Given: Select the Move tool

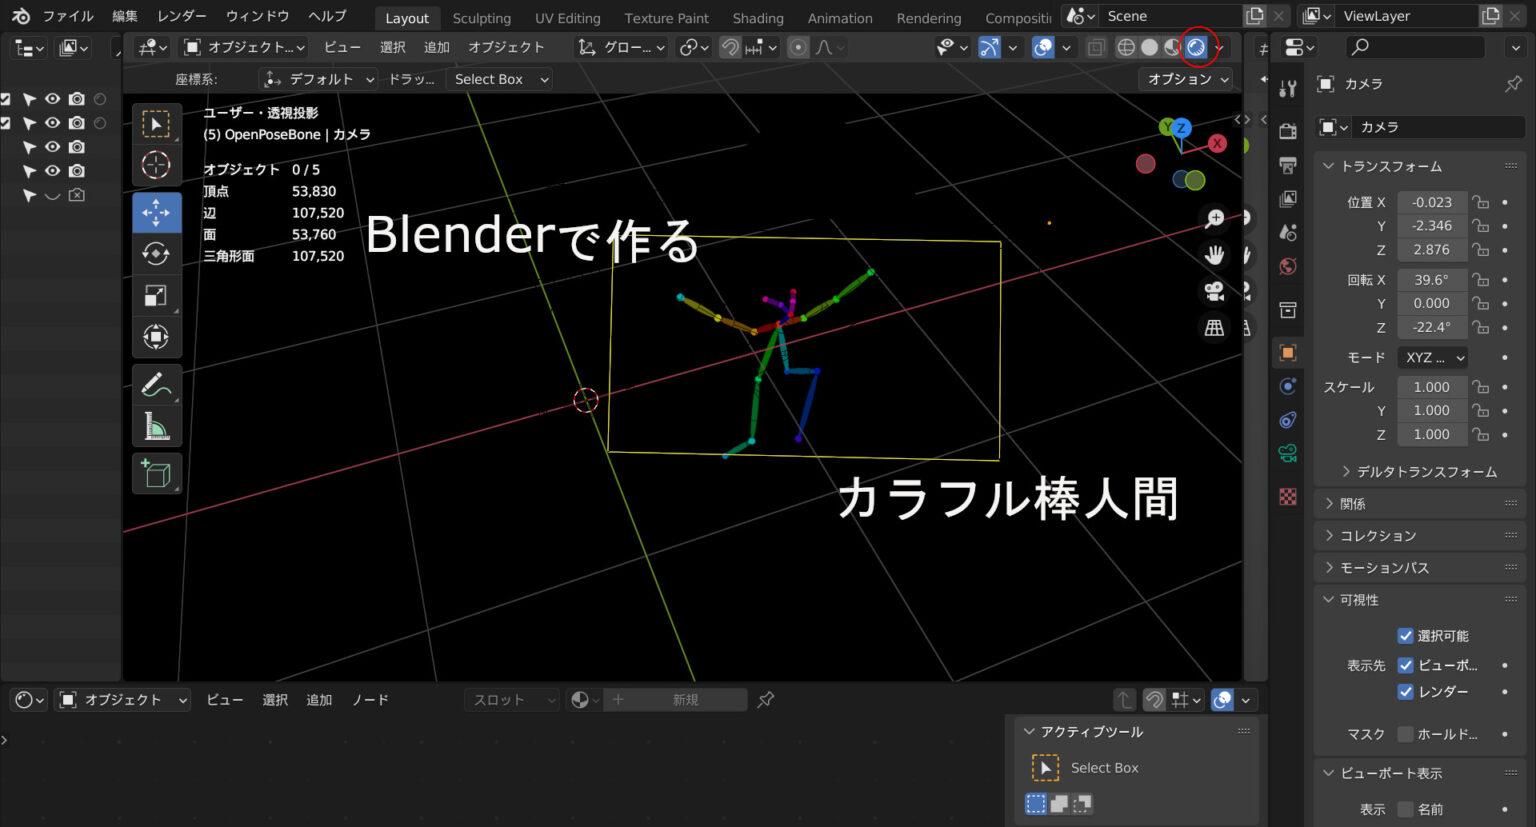Looking at the screenshot, I should (x=157, y=211).
